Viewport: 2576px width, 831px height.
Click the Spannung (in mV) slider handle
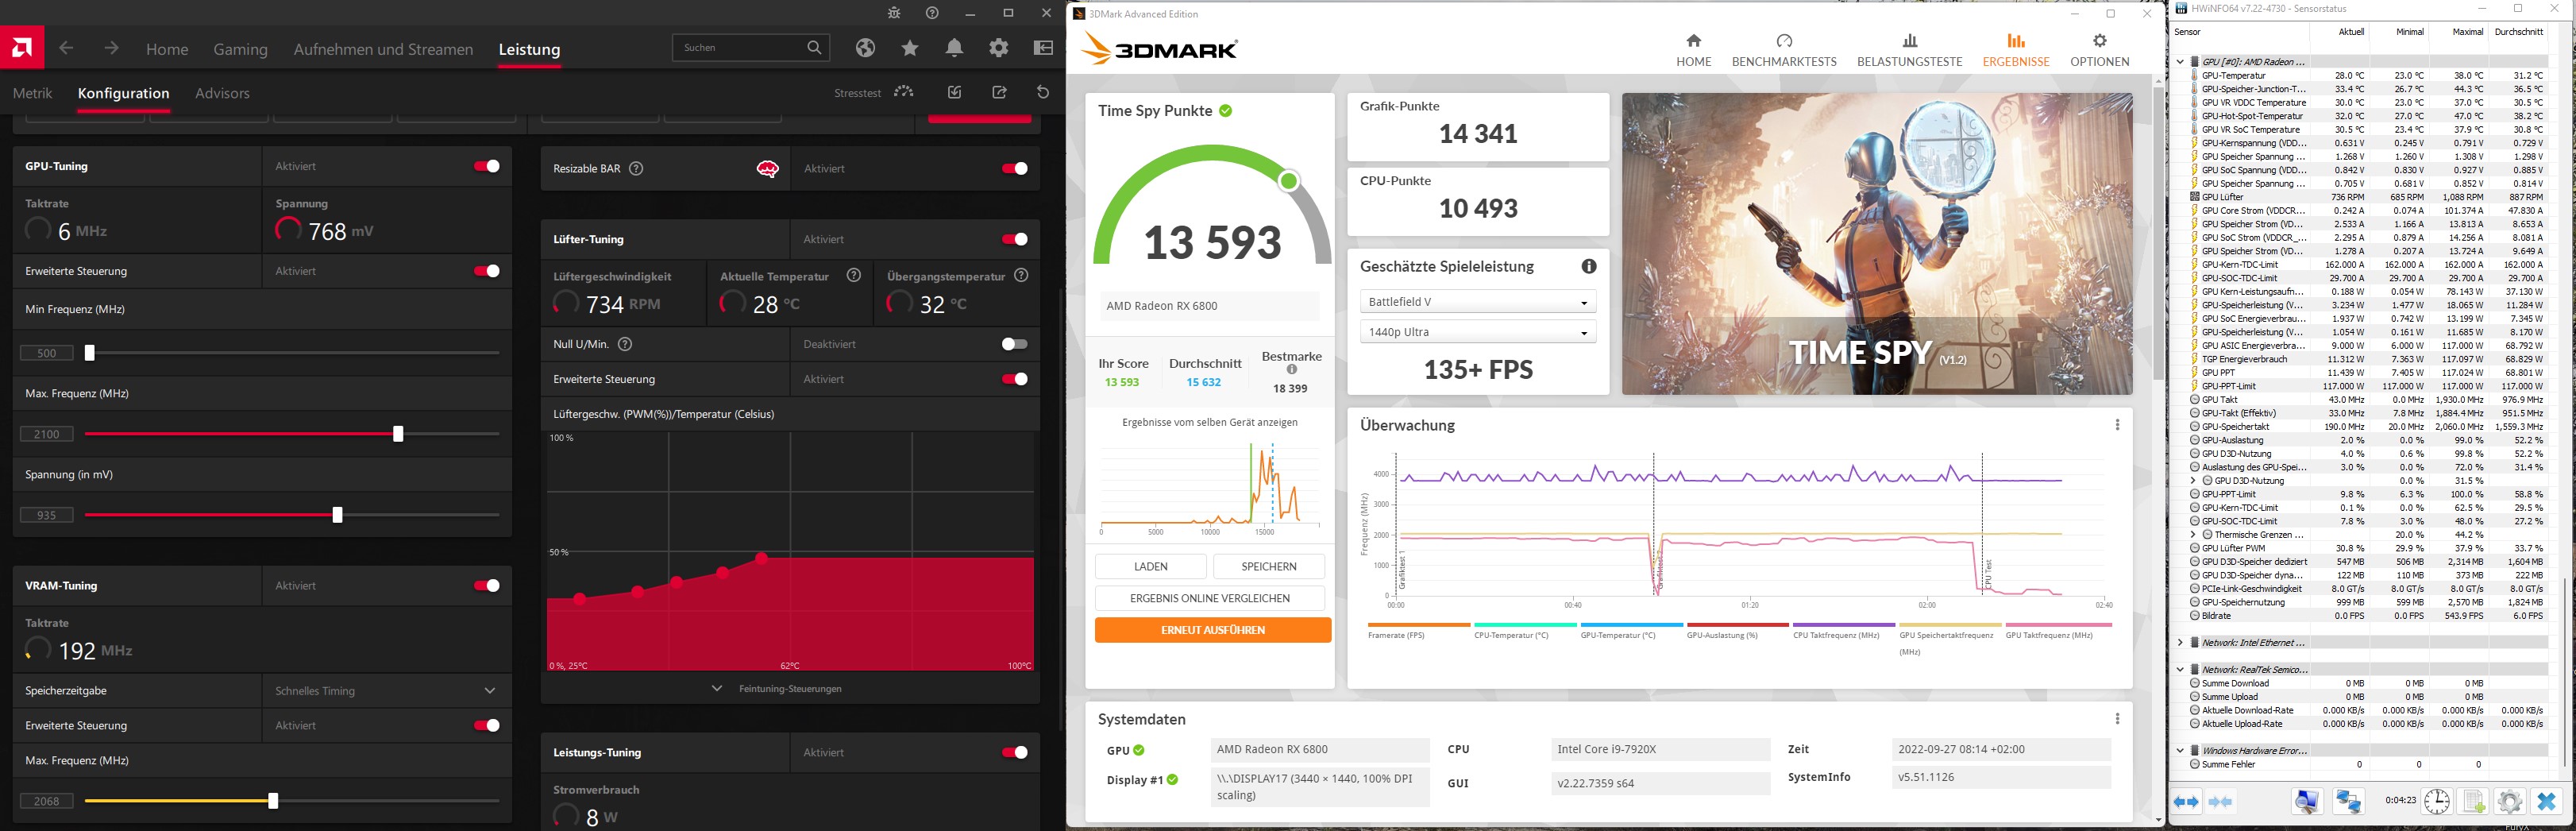coord(337,515)
